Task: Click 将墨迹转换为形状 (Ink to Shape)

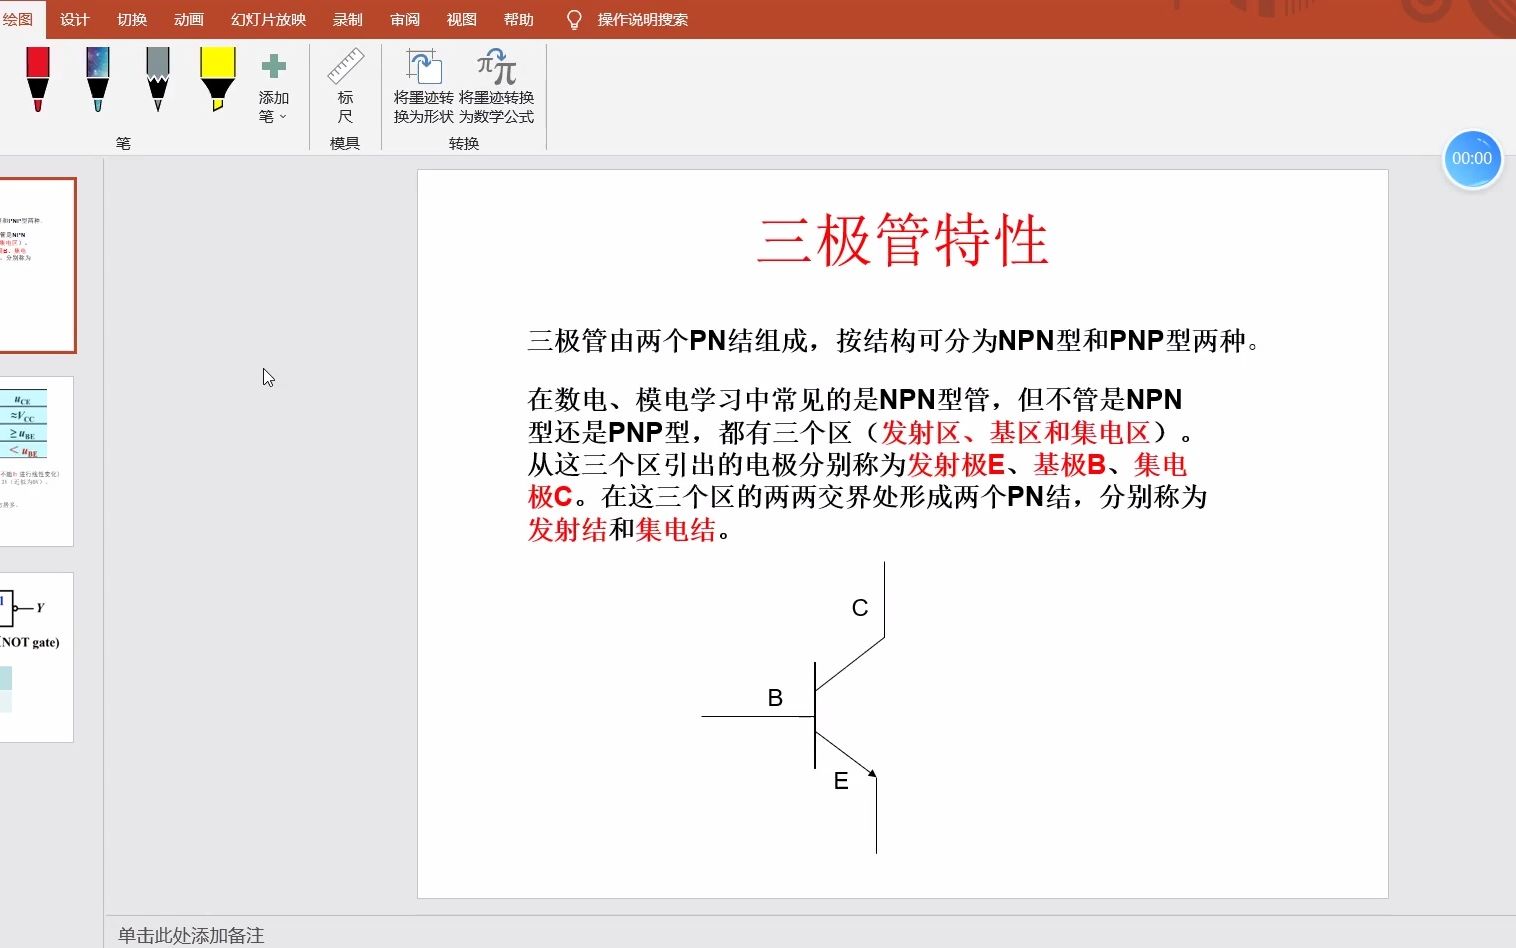Action: pyautogui.click(x=423, y=87)
